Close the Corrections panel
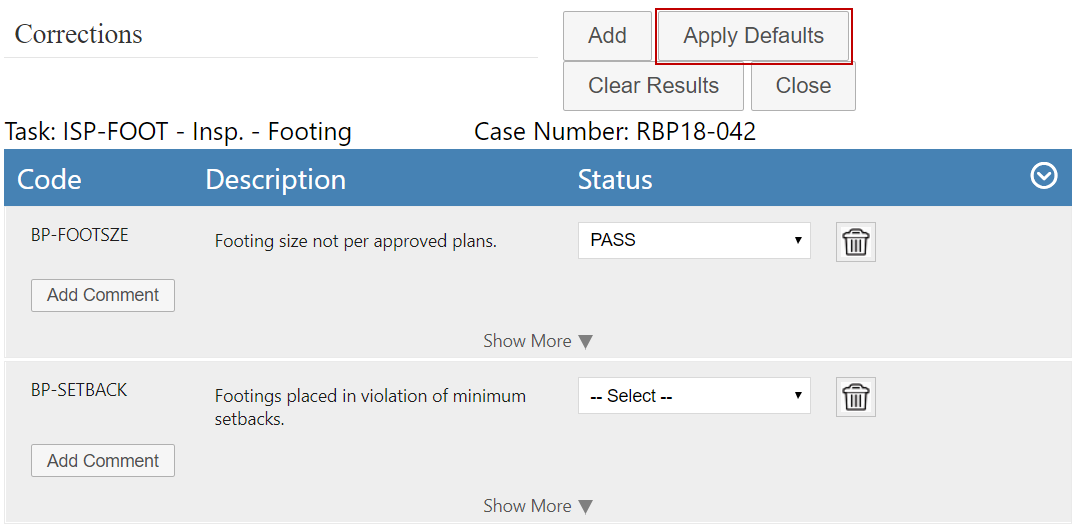The height and width of the screenshot is (525, 1077). pos(803,86)
